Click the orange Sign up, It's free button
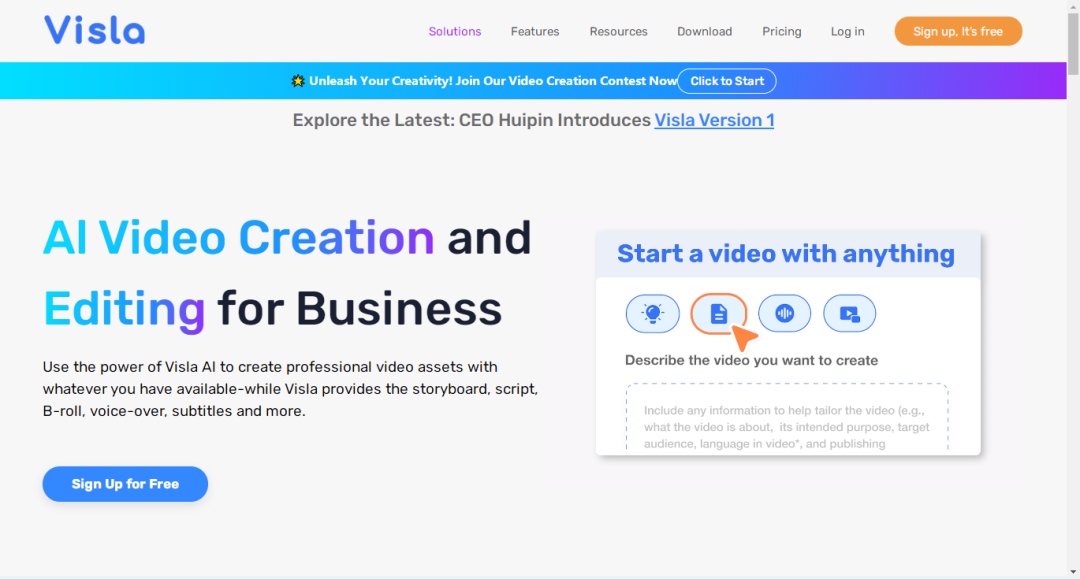Viewport: 1080px width, 579px height. pos(958,31)
